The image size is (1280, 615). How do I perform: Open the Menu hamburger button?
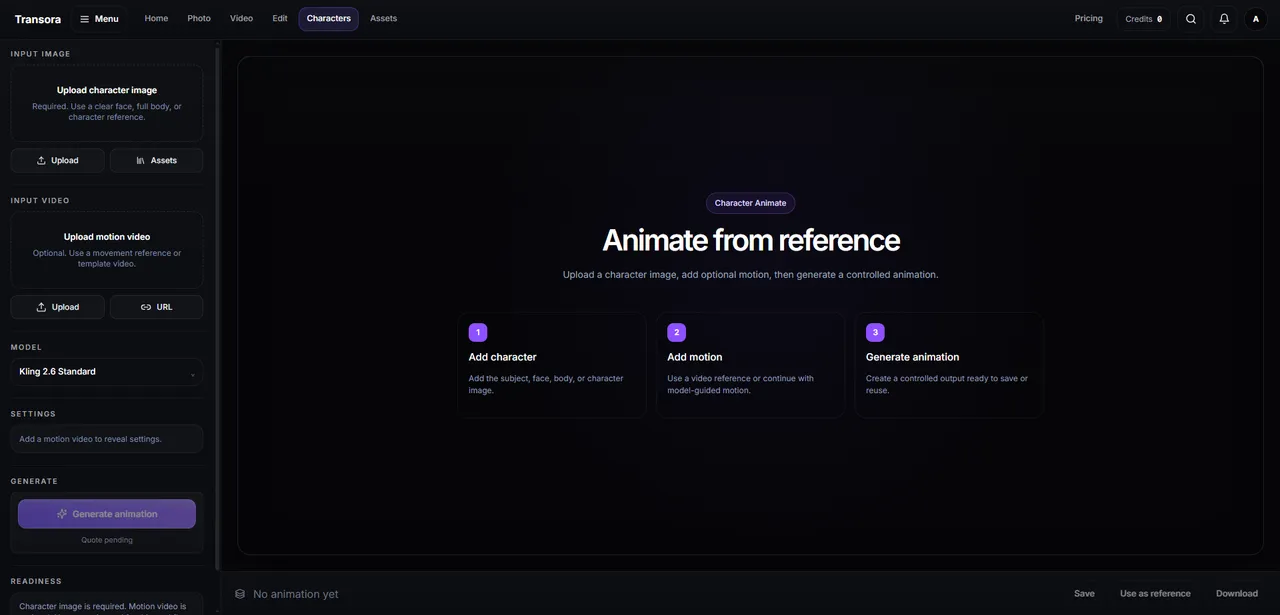98,19
